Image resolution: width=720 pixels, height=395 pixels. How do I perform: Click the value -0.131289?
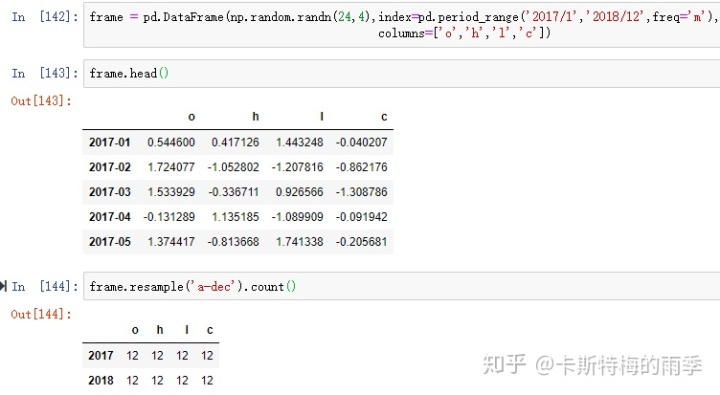pyautogui.click(x=169, y=217)
